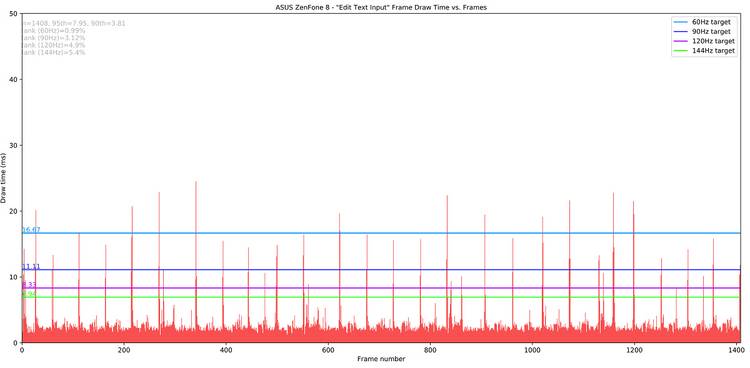Click the green 144Hz legend line swatch
The height and width of the screenshot is (368, 750).
click(681, 50)
